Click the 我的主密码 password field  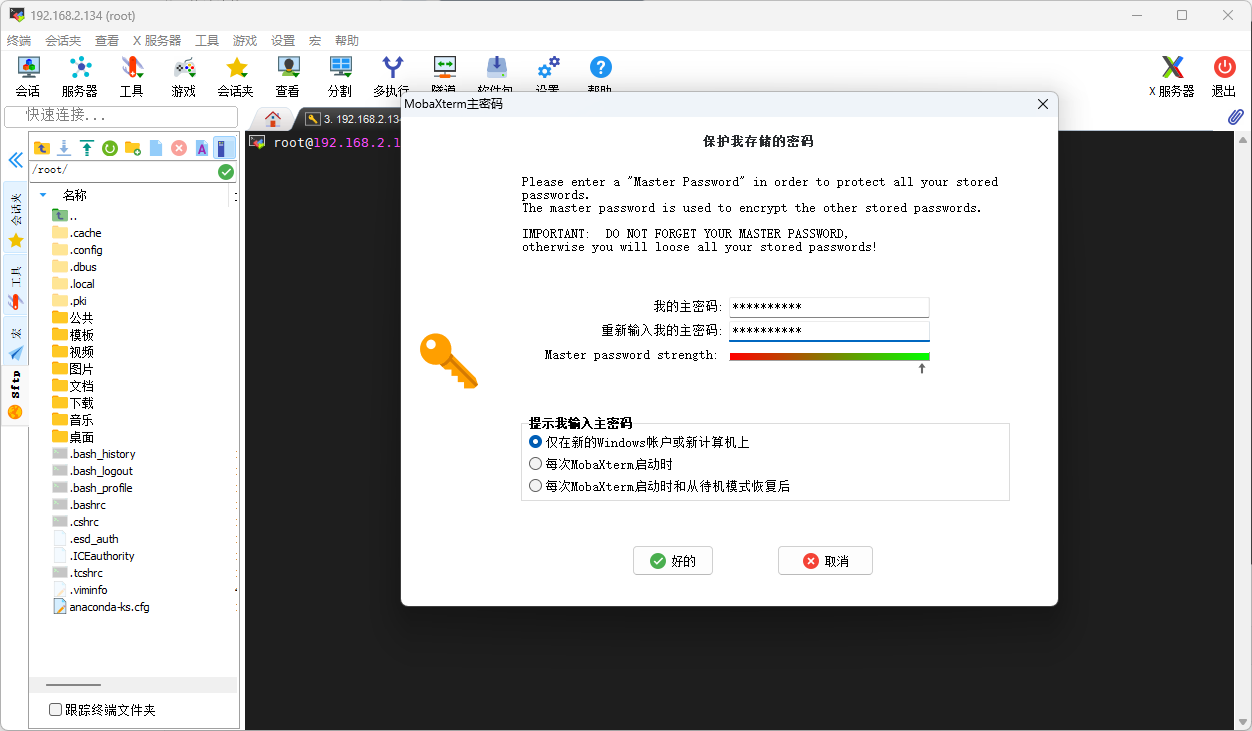[x=830, y=307]
